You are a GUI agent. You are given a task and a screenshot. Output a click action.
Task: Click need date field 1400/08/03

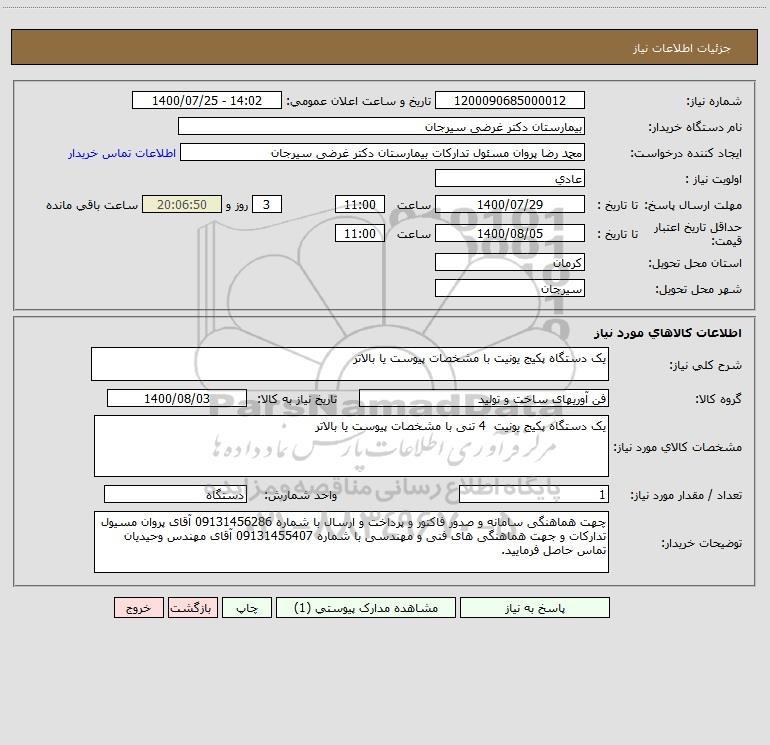tap(177, 398)
